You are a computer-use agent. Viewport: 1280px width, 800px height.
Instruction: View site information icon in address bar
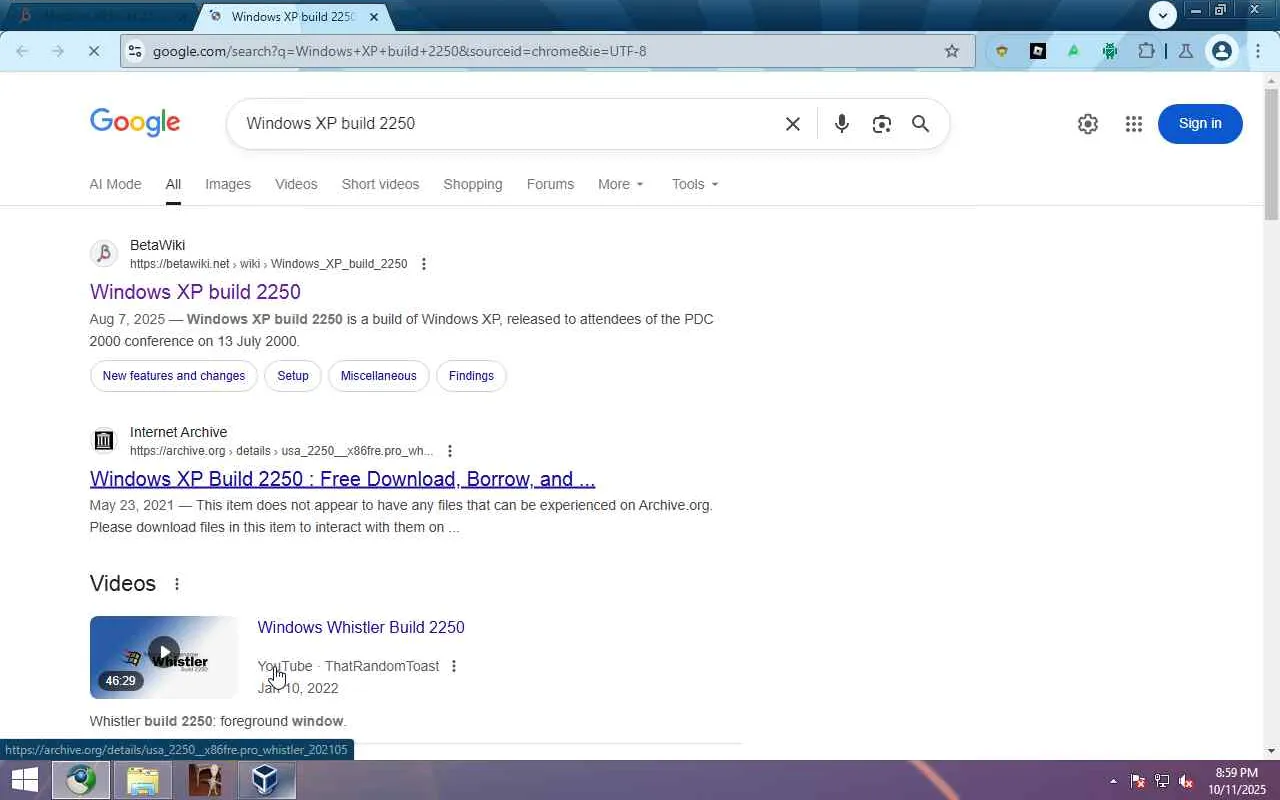point(135,51)
